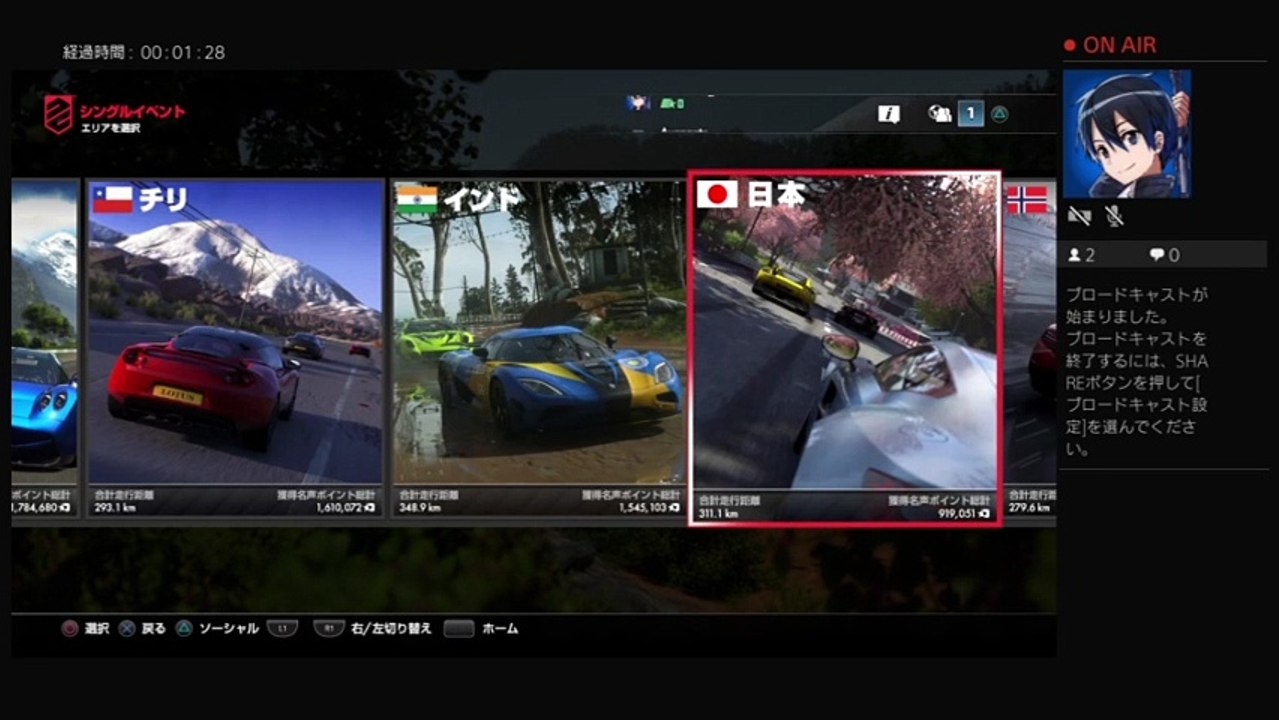Select the Norway area card at right edge
This screenshot has width=1279, height=720.
(1030, 349)
